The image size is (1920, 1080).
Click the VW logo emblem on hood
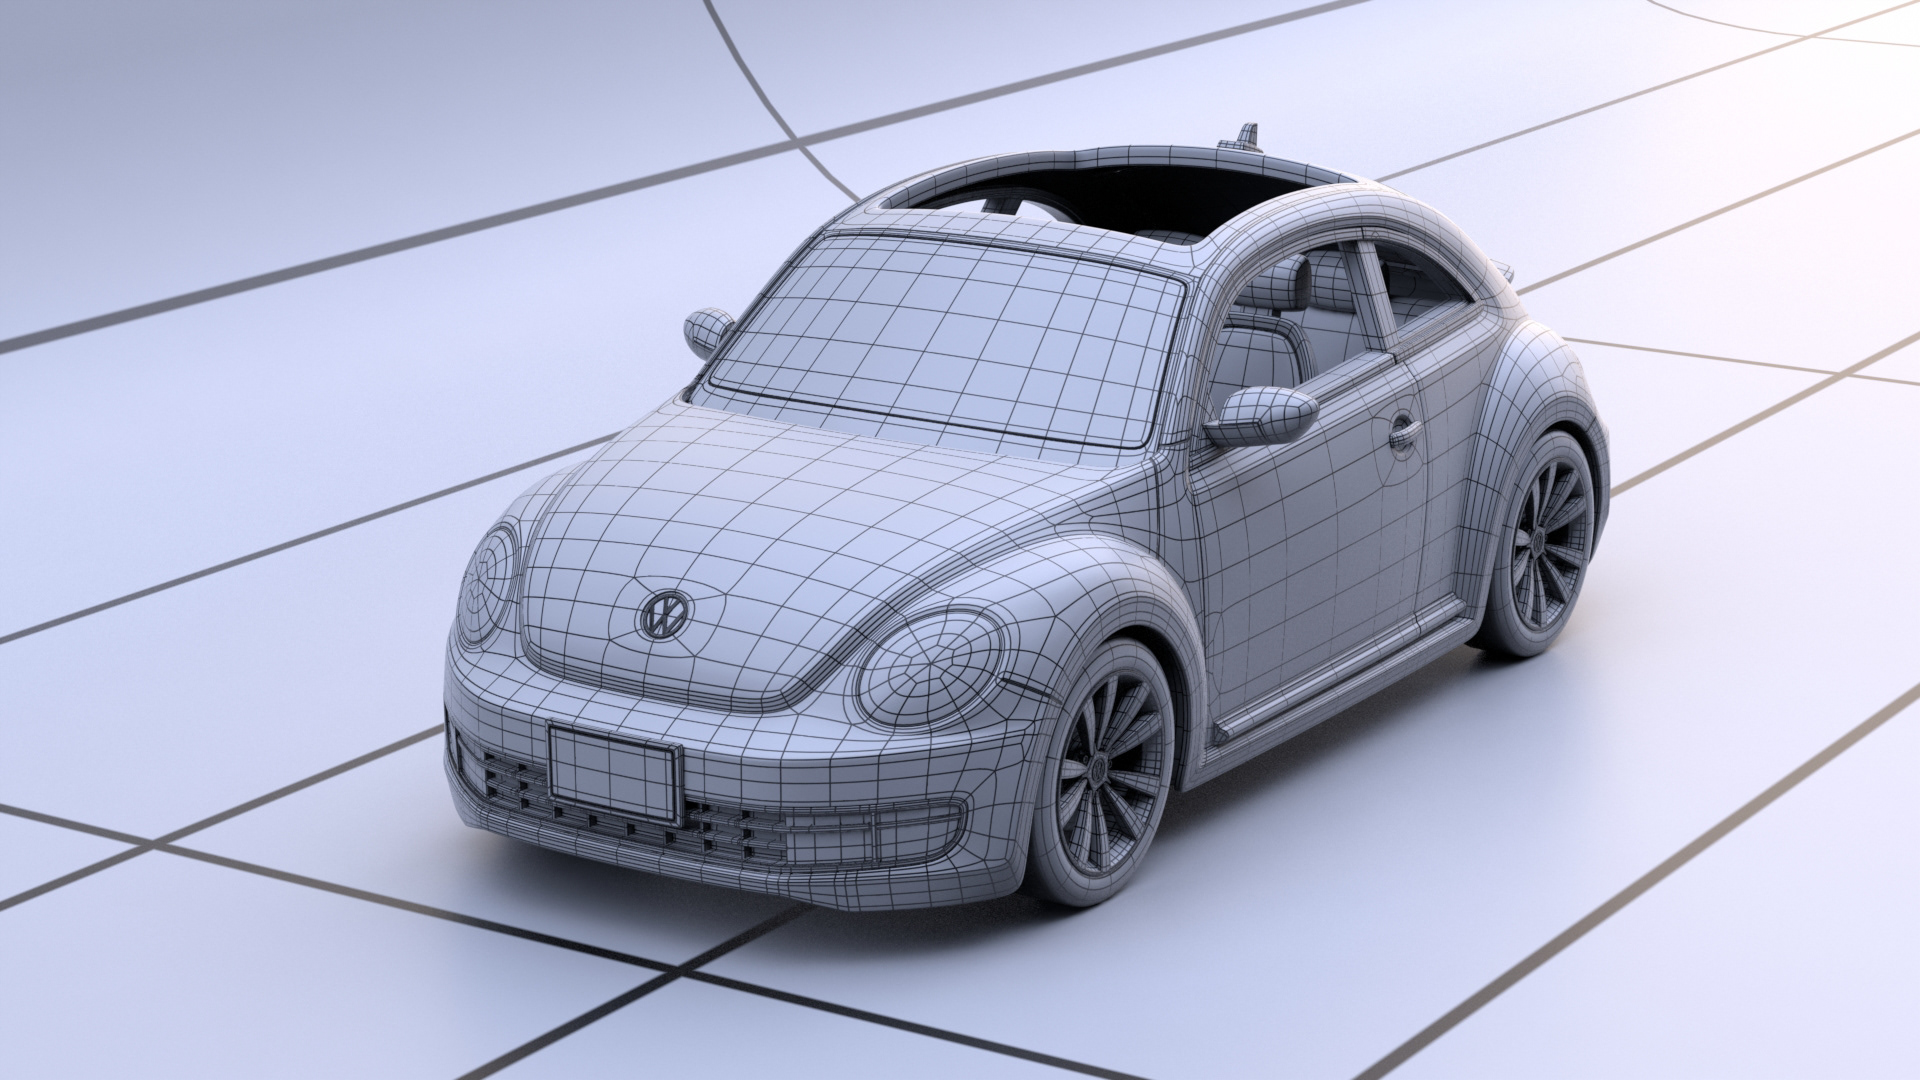tap(664, 614)
